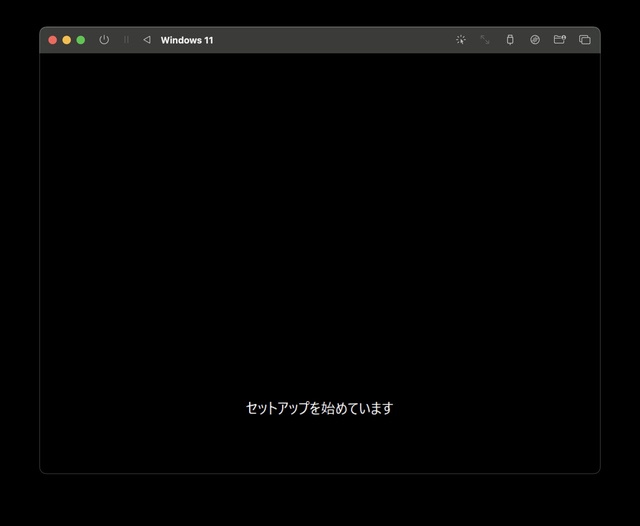The image size is (640, 526).
Task: Click the power button to shut down VM
Action: pyautogui.click(x=104, y=40)
